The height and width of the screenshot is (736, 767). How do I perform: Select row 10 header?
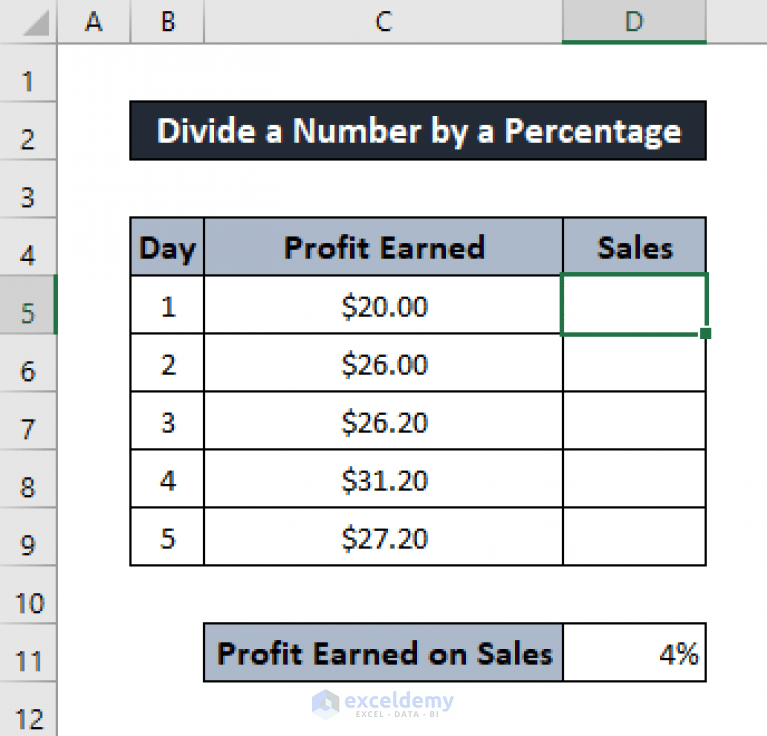[28, 595]
